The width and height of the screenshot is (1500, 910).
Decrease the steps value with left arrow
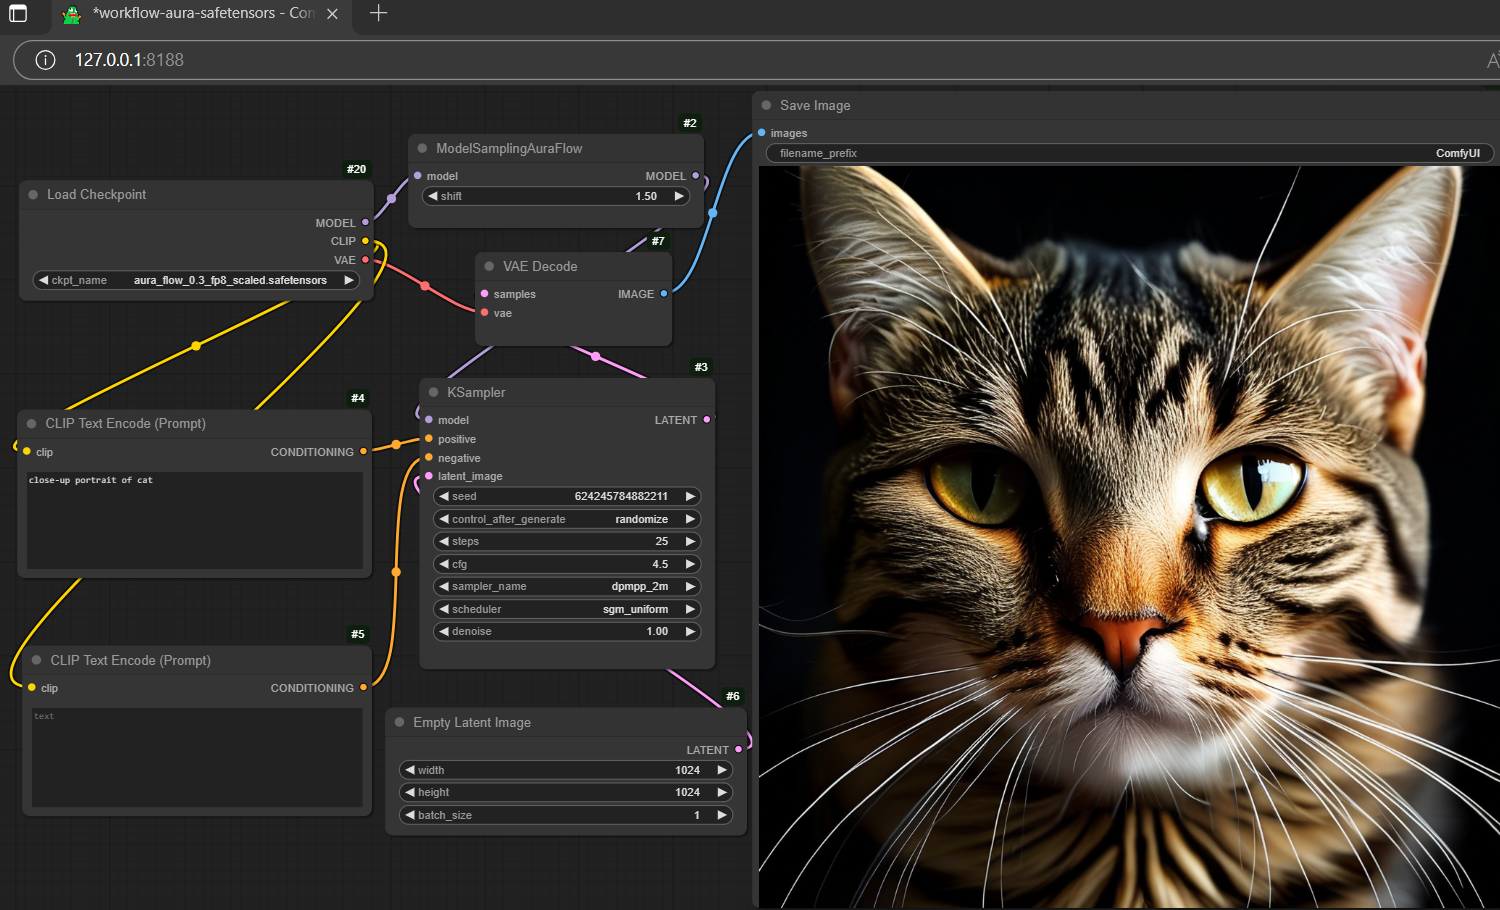pyautogui.click(x=443, y=541)
